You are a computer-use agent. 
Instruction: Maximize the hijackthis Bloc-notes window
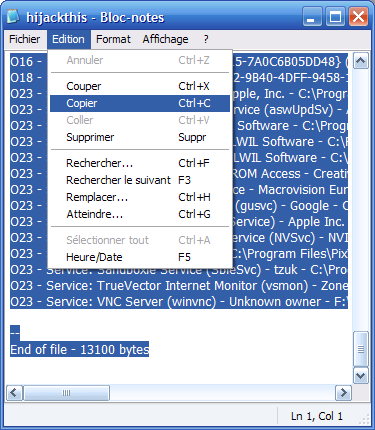pos(335,17)
